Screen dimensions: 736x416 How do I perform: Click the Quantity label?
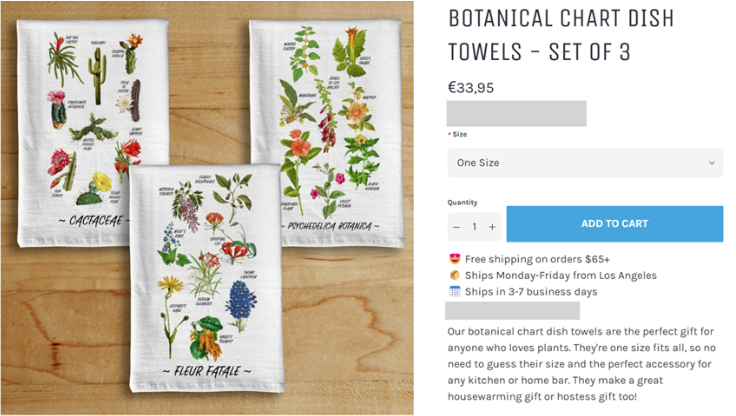tap(462, 202)
